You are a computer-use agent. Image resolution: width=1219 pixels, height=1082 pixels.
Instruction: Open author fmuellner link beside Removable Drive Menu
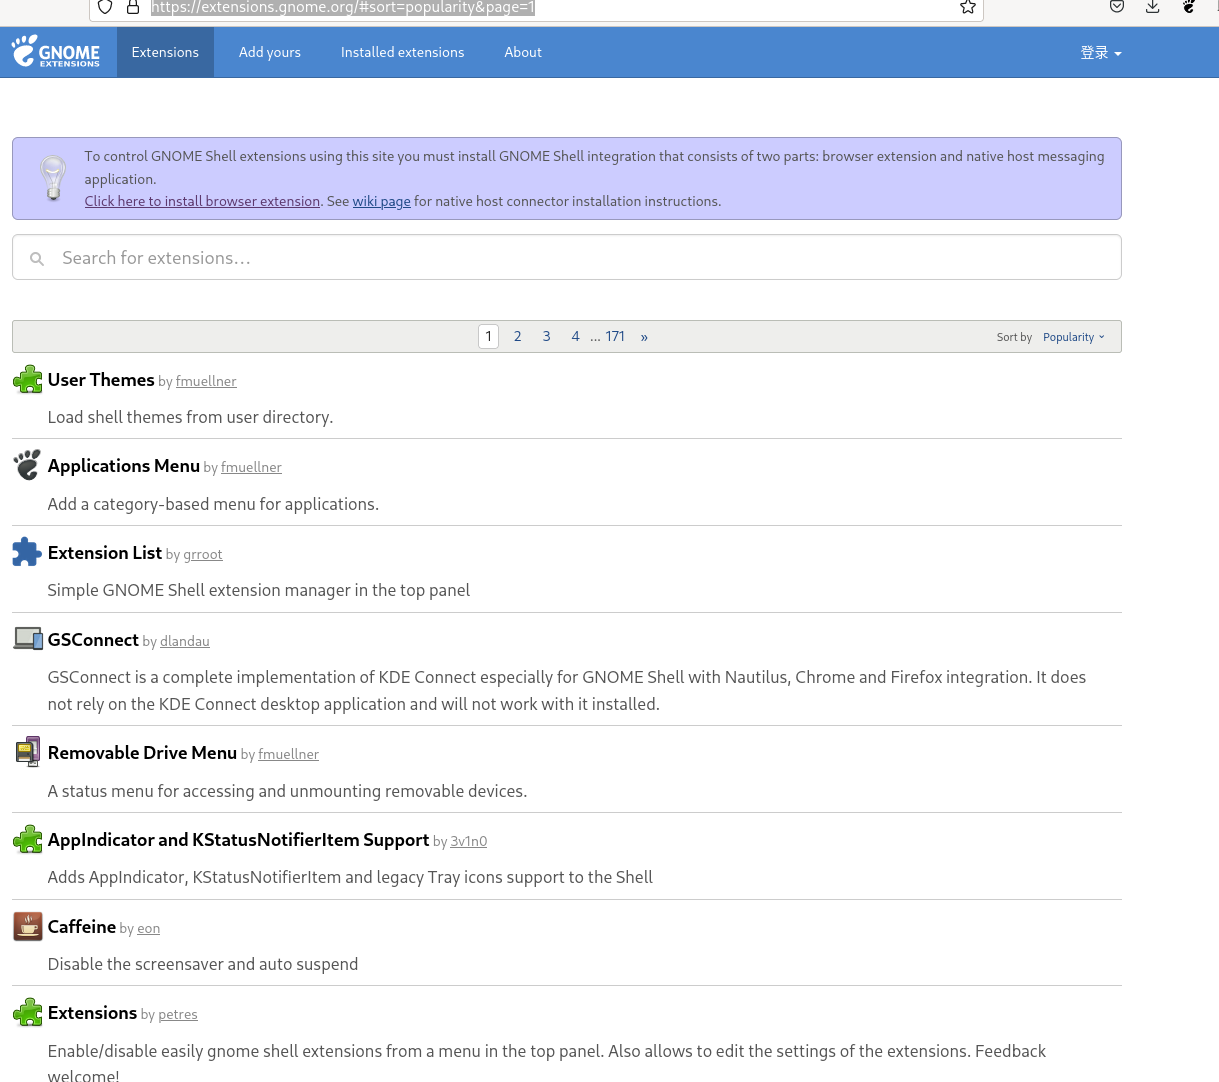pos(288,754)
